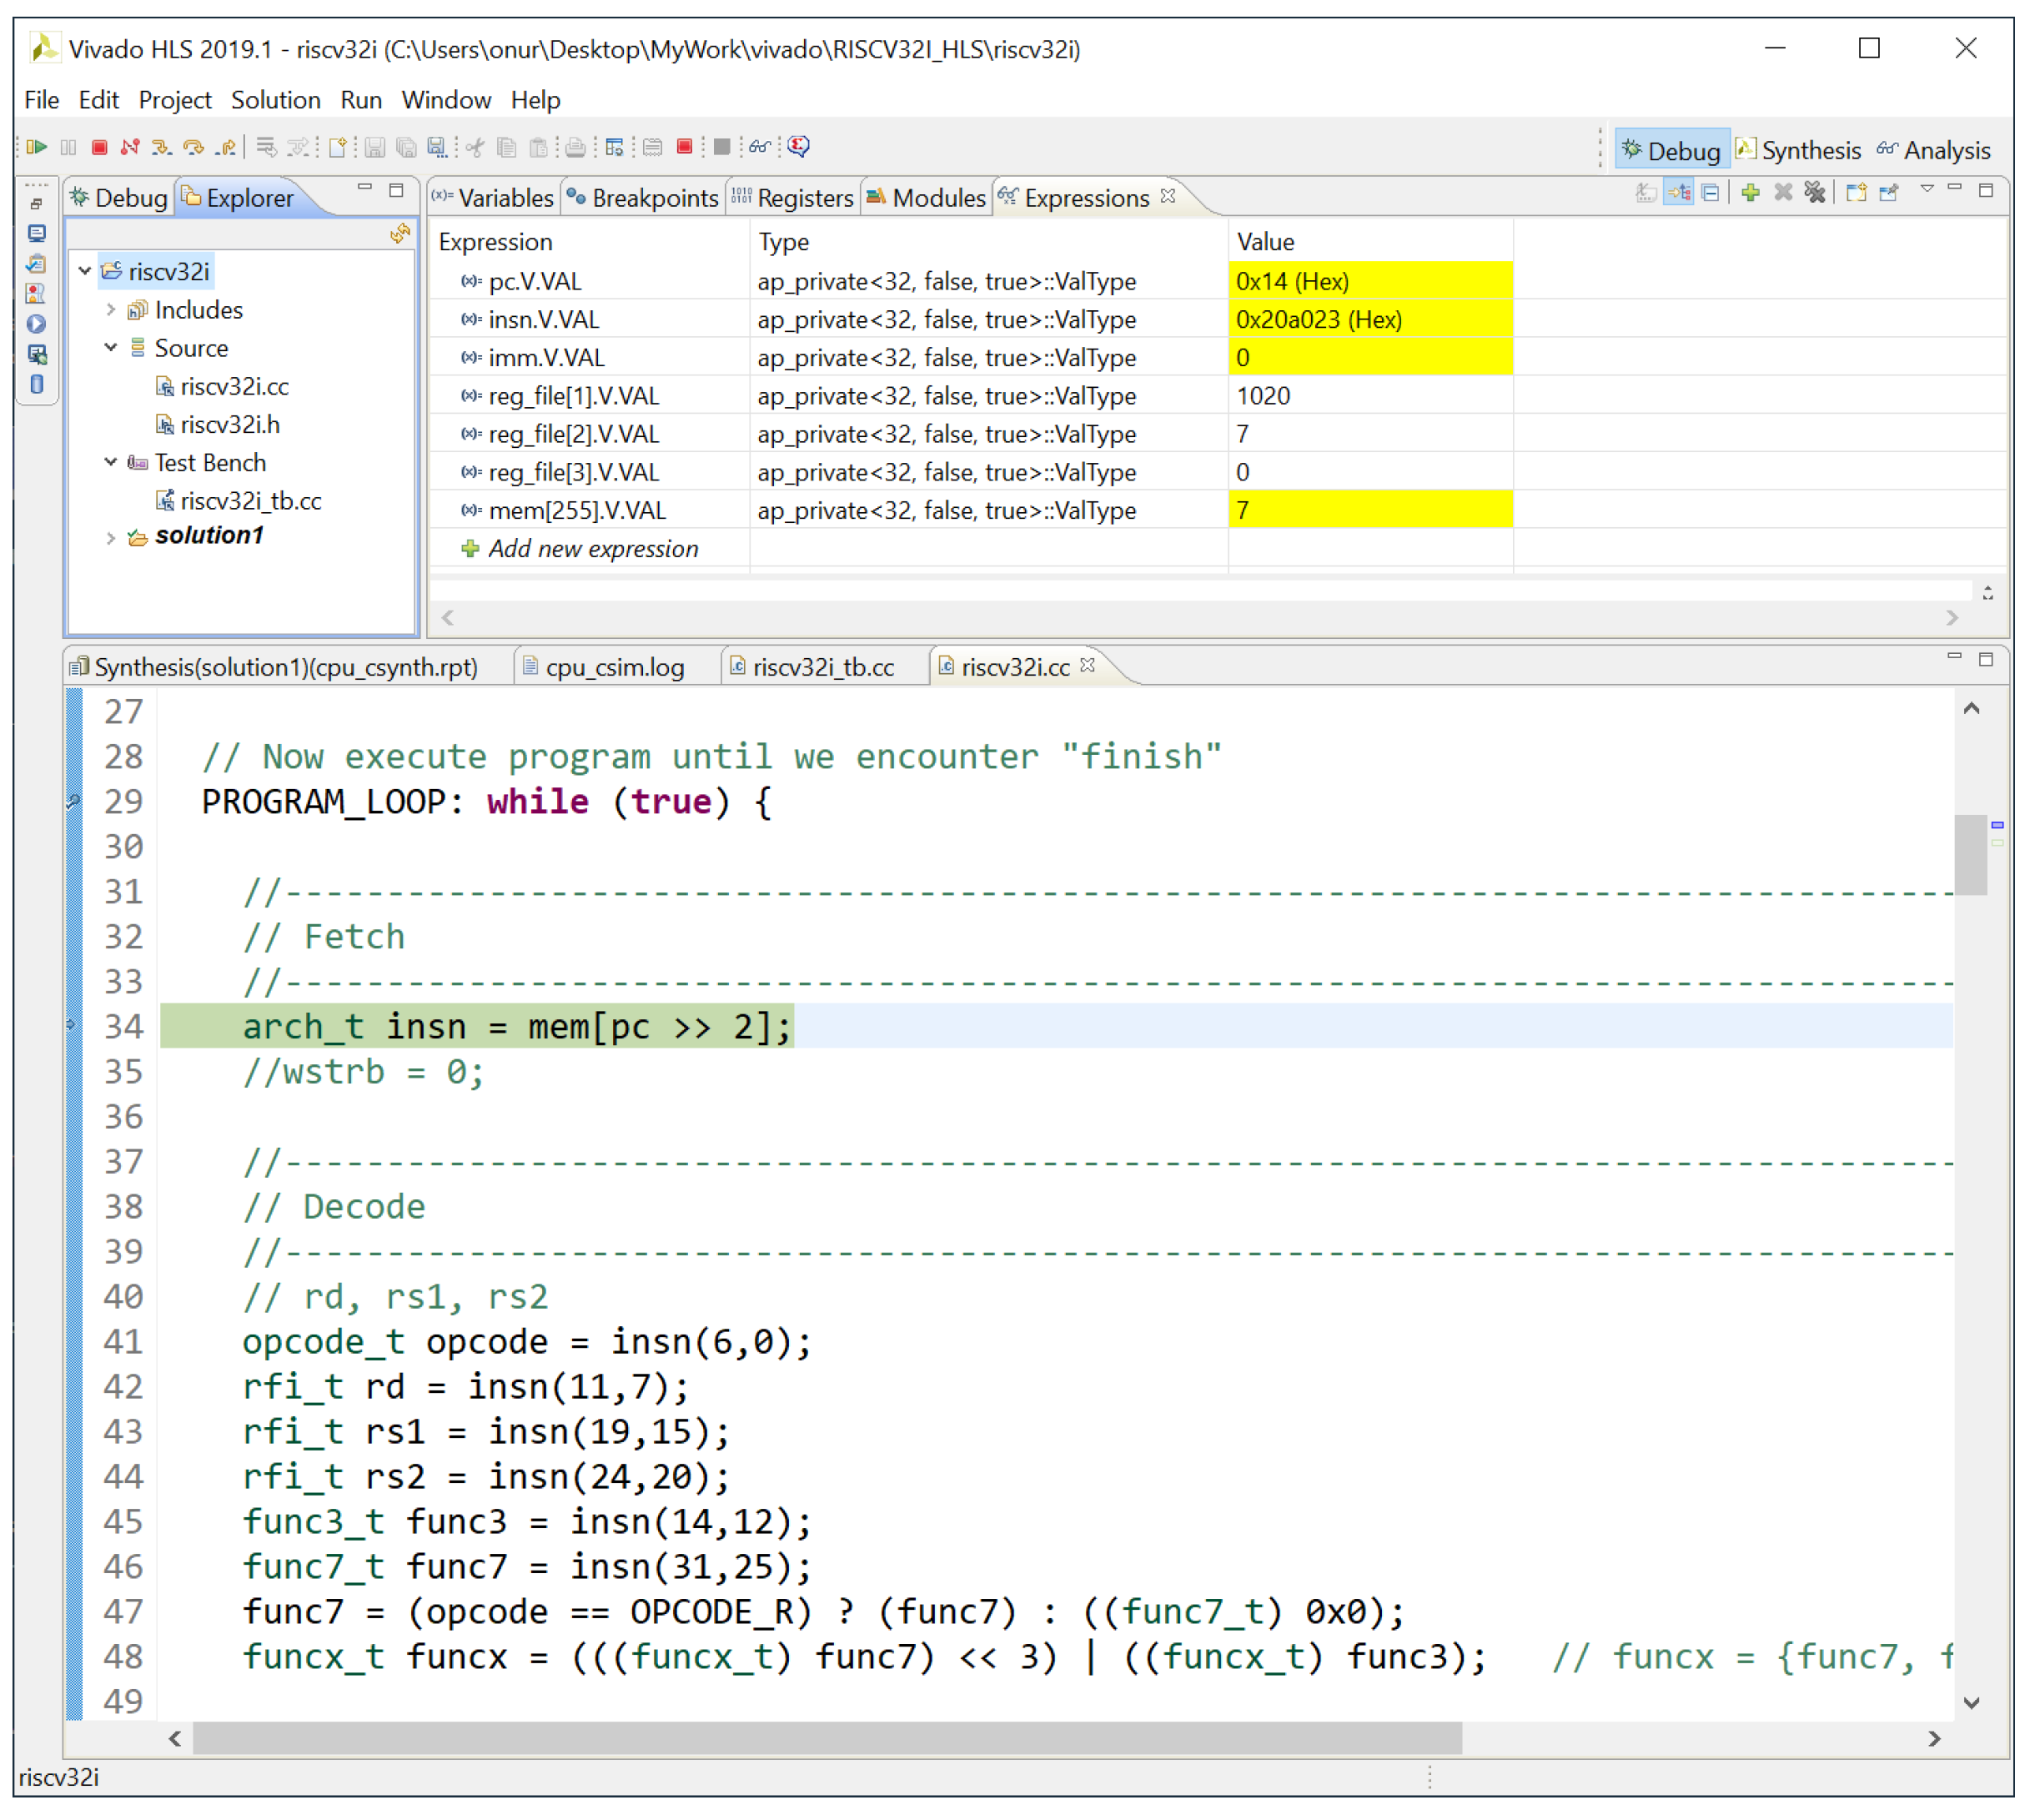
Task: Collapse the Test Bench folder
Action: coord(111,463)
